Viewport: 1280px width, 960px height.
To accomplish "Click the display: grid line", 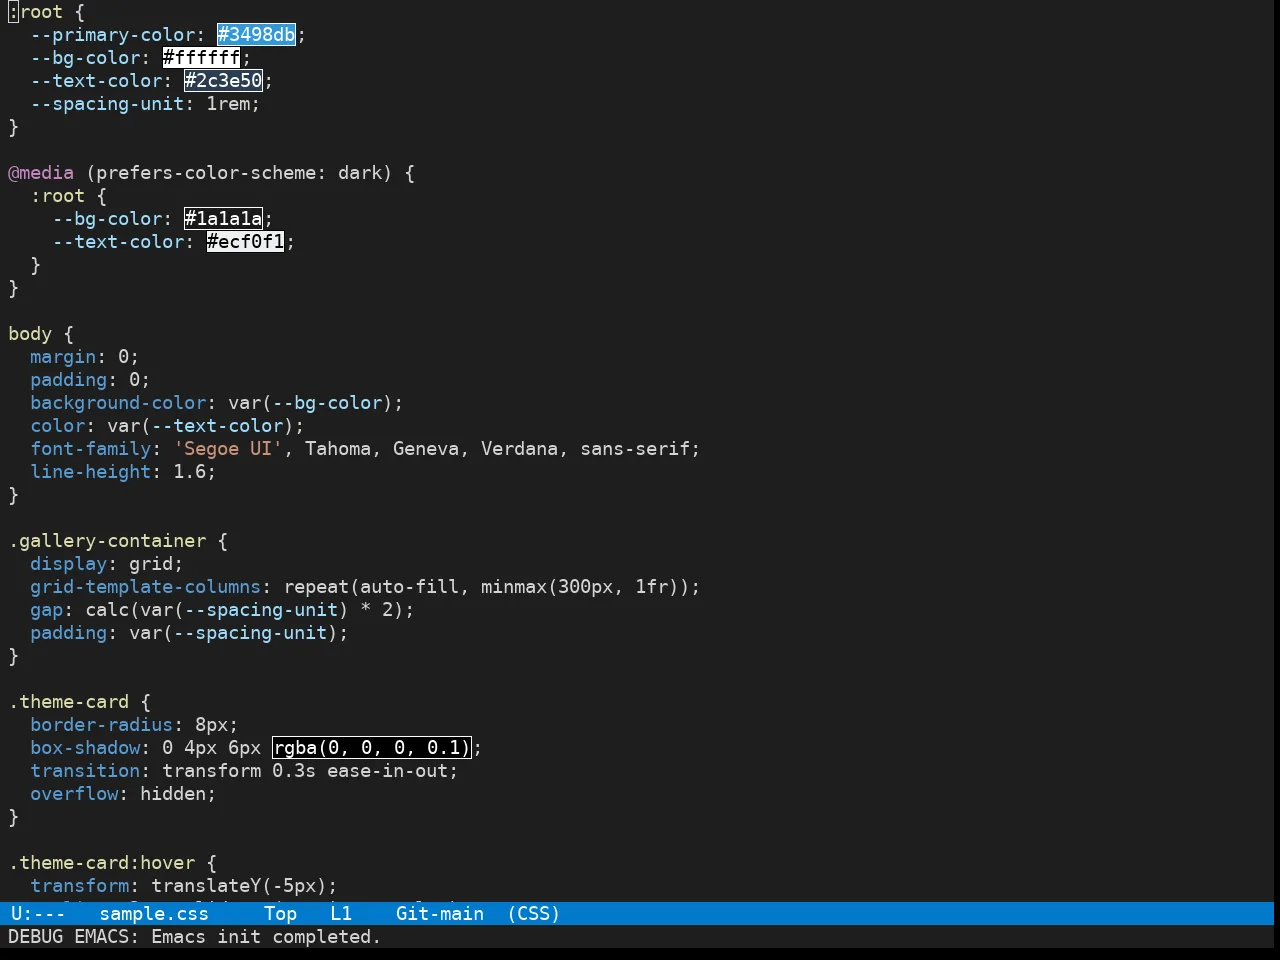I will click(x=107, y=564).
